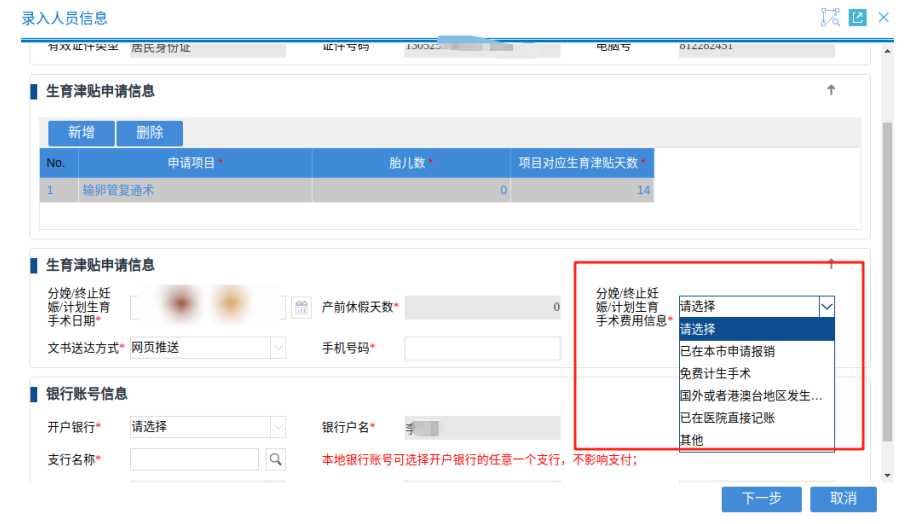
Task: Toggle the 手术费用信息 dropdown arrow
Action: (826, 307)
